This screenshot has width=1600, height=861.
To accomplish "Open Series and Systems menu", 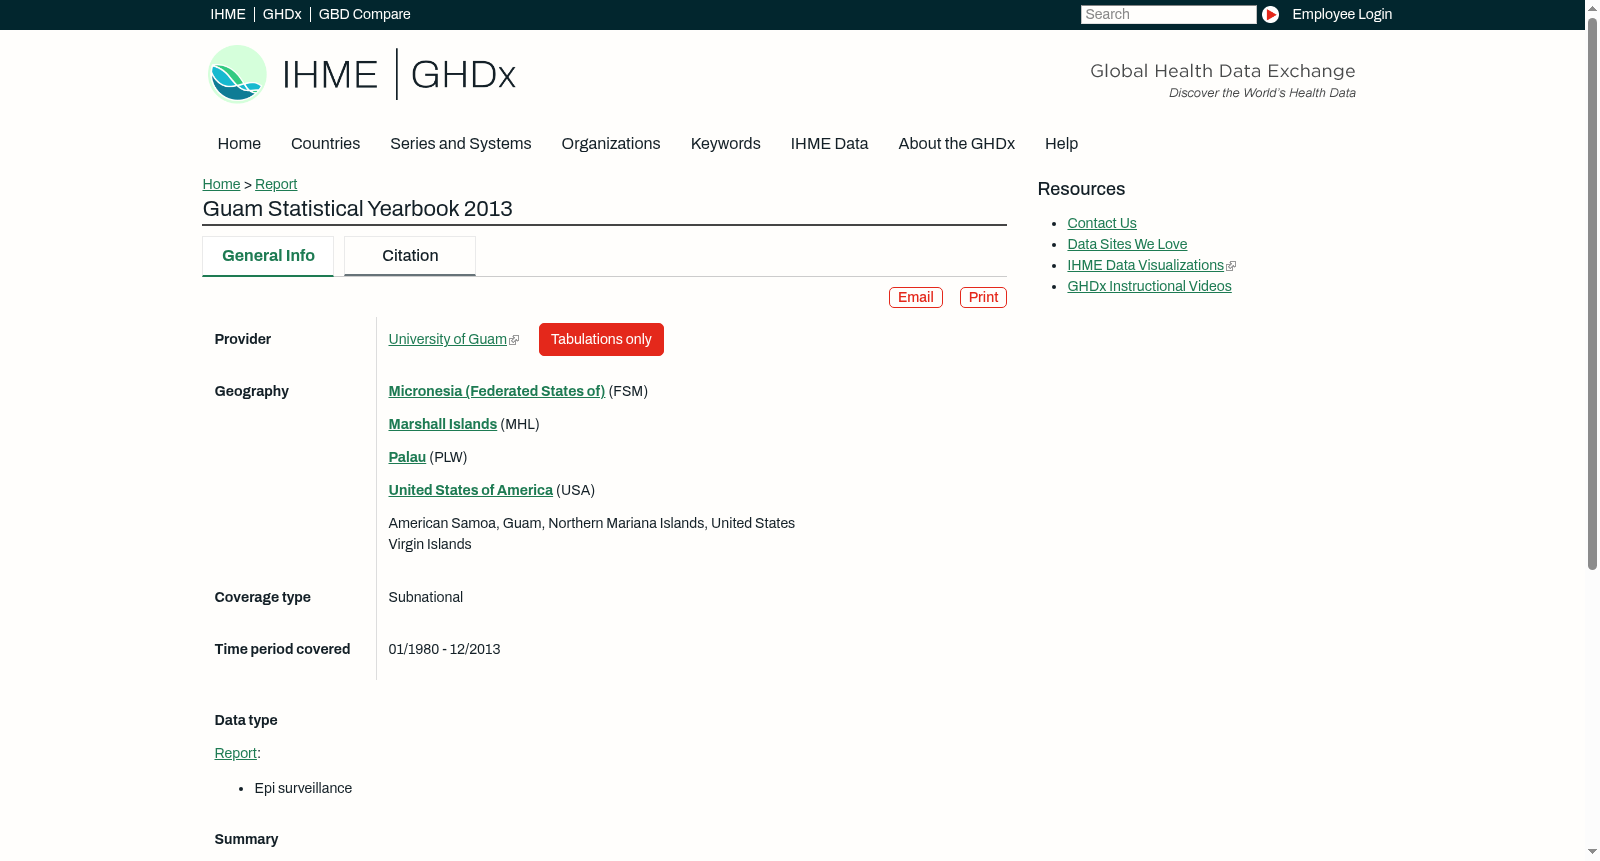I will click(461, 144).
